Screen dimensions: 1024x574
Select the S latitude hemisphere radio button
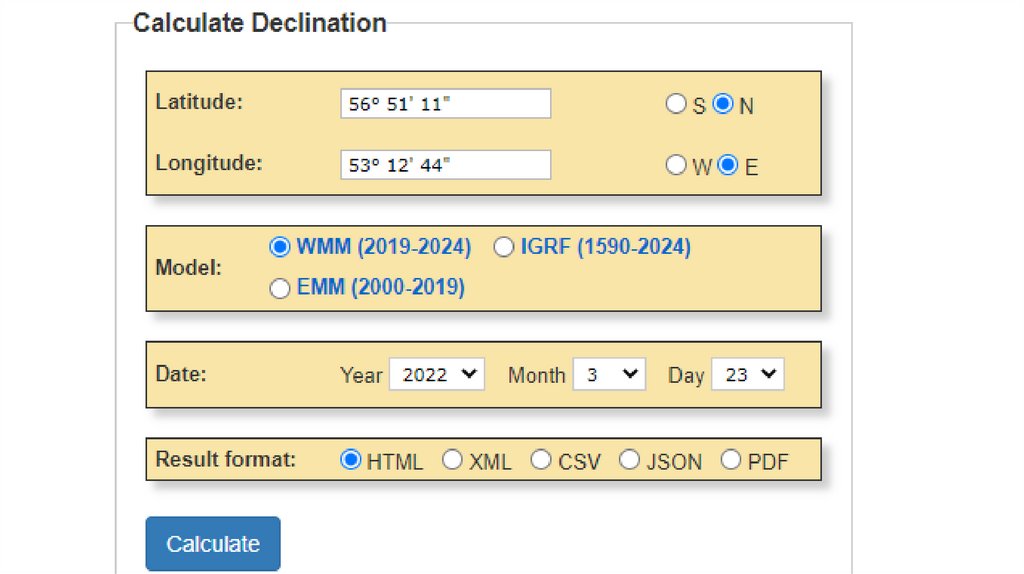pyautogui.click(x=676, y=104)
